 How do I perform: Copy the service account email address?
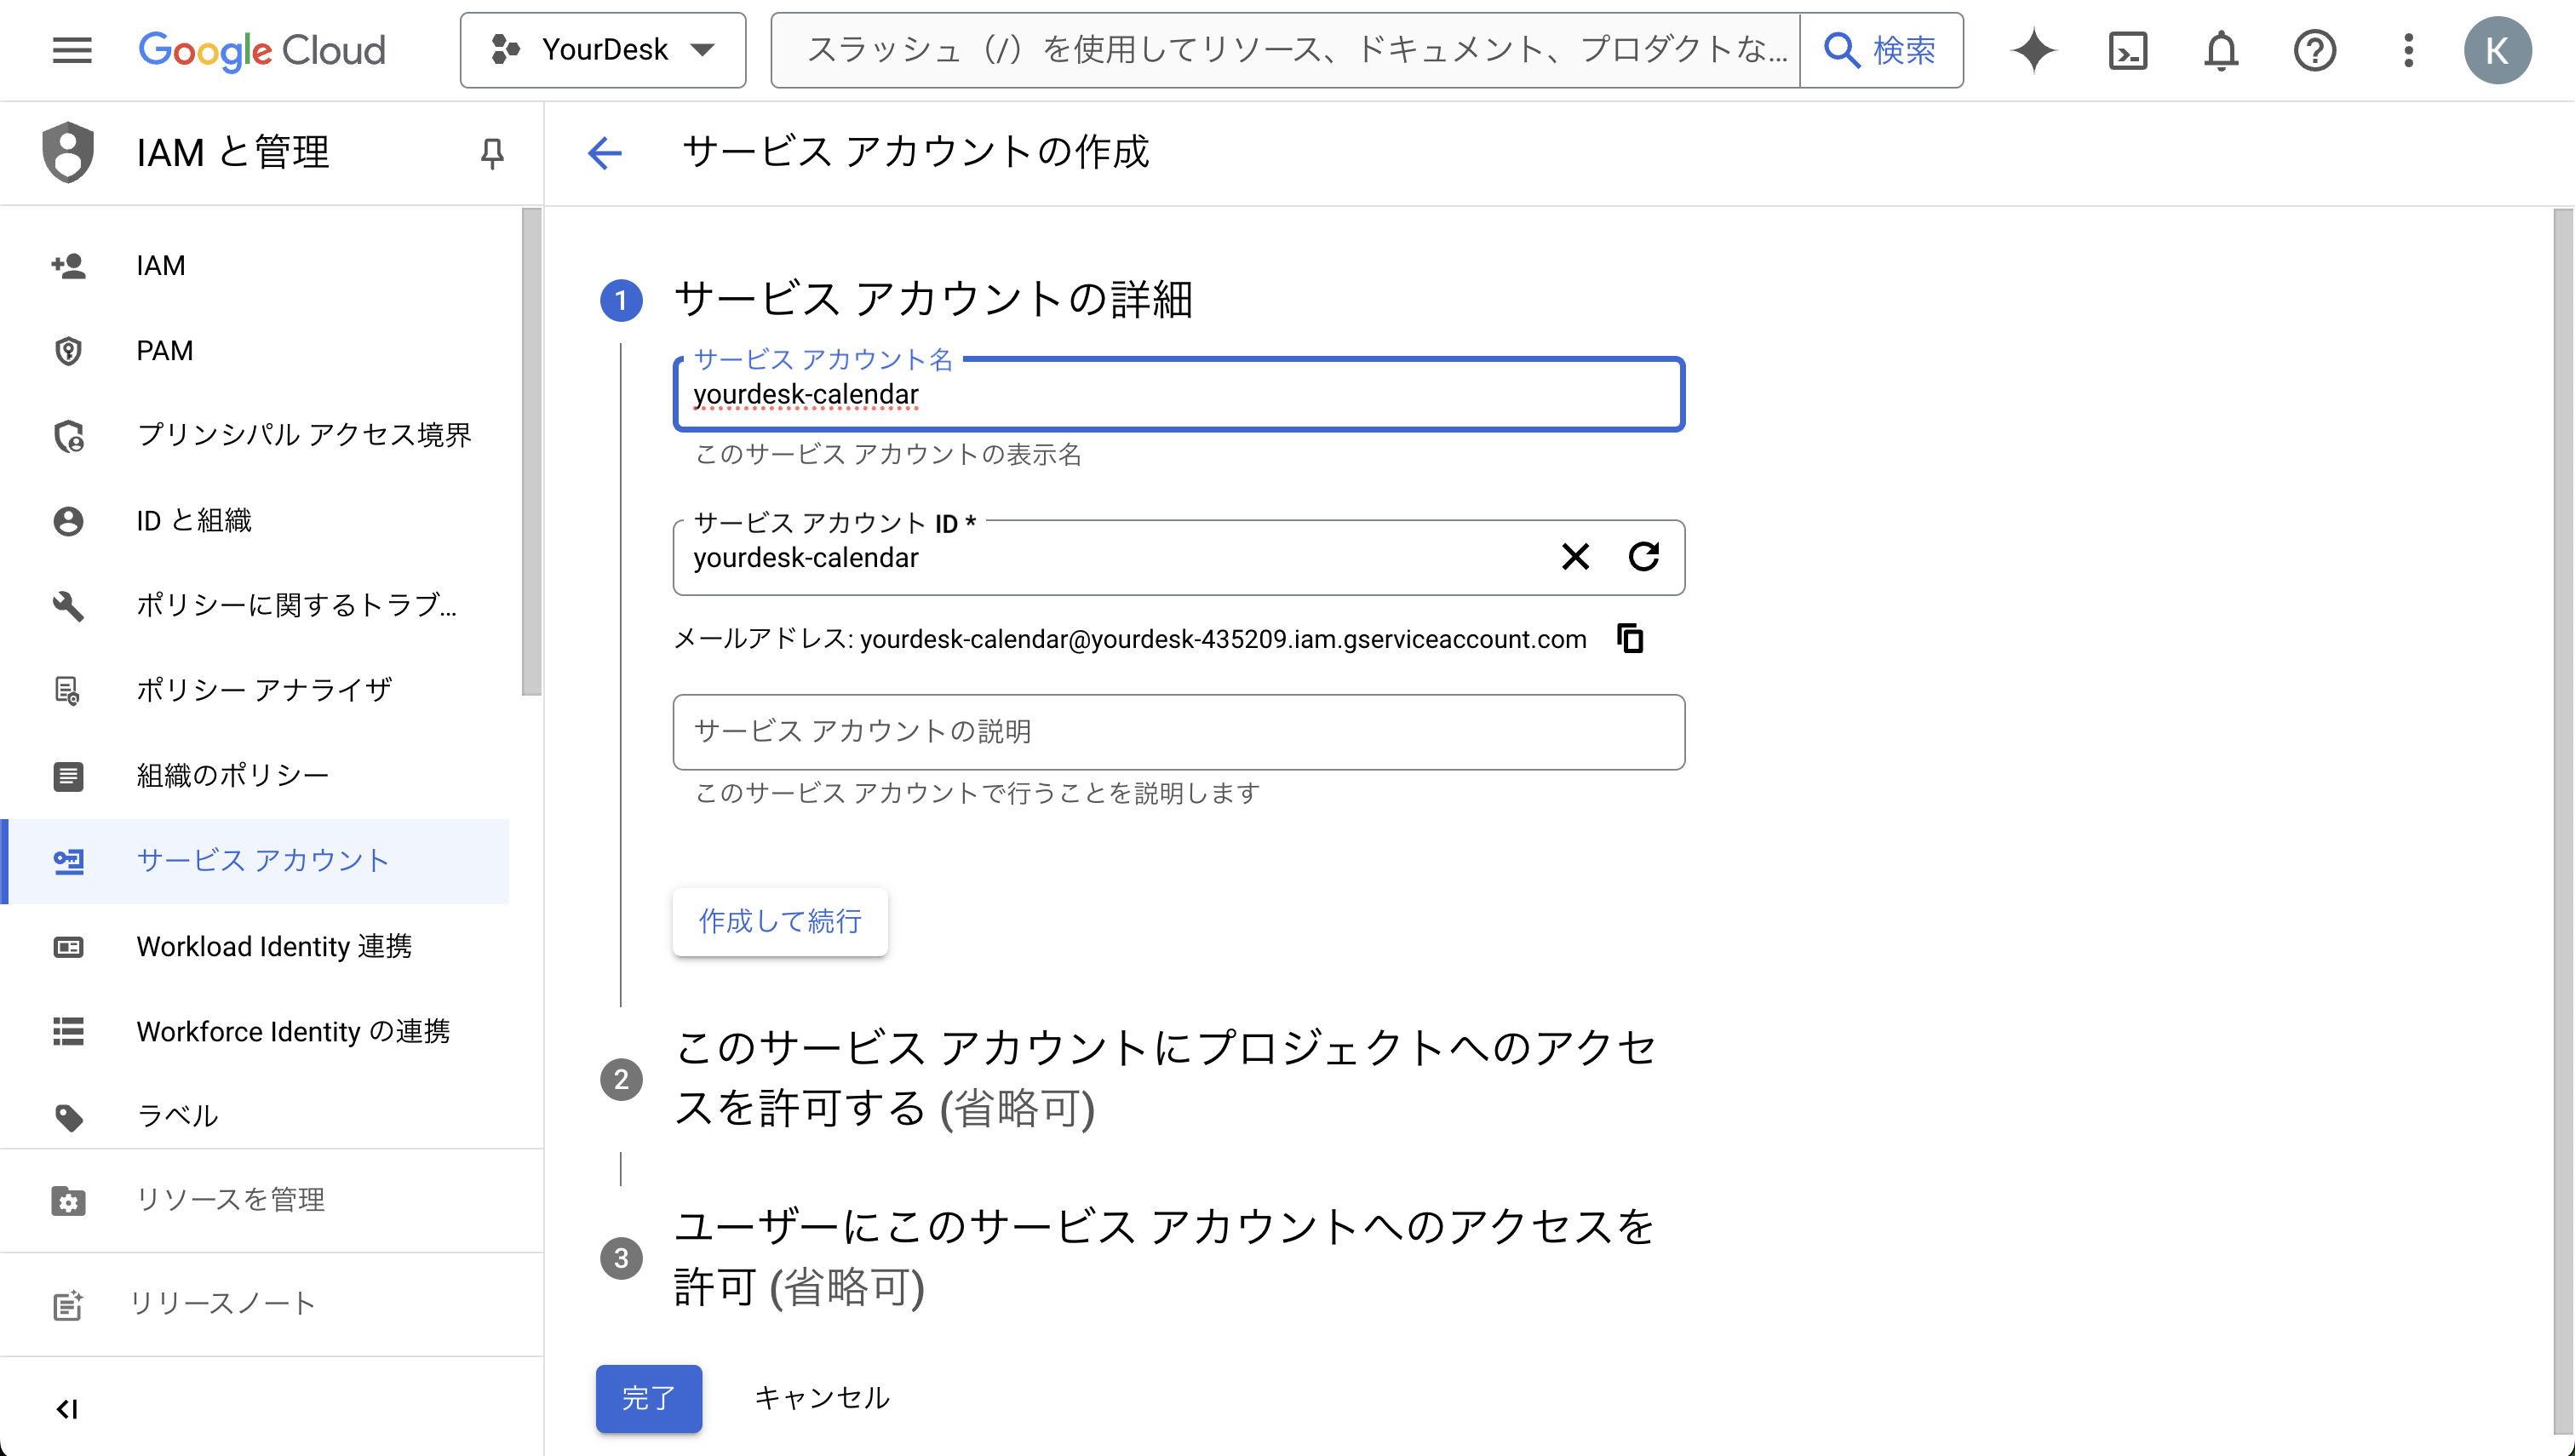(1630, 638)
